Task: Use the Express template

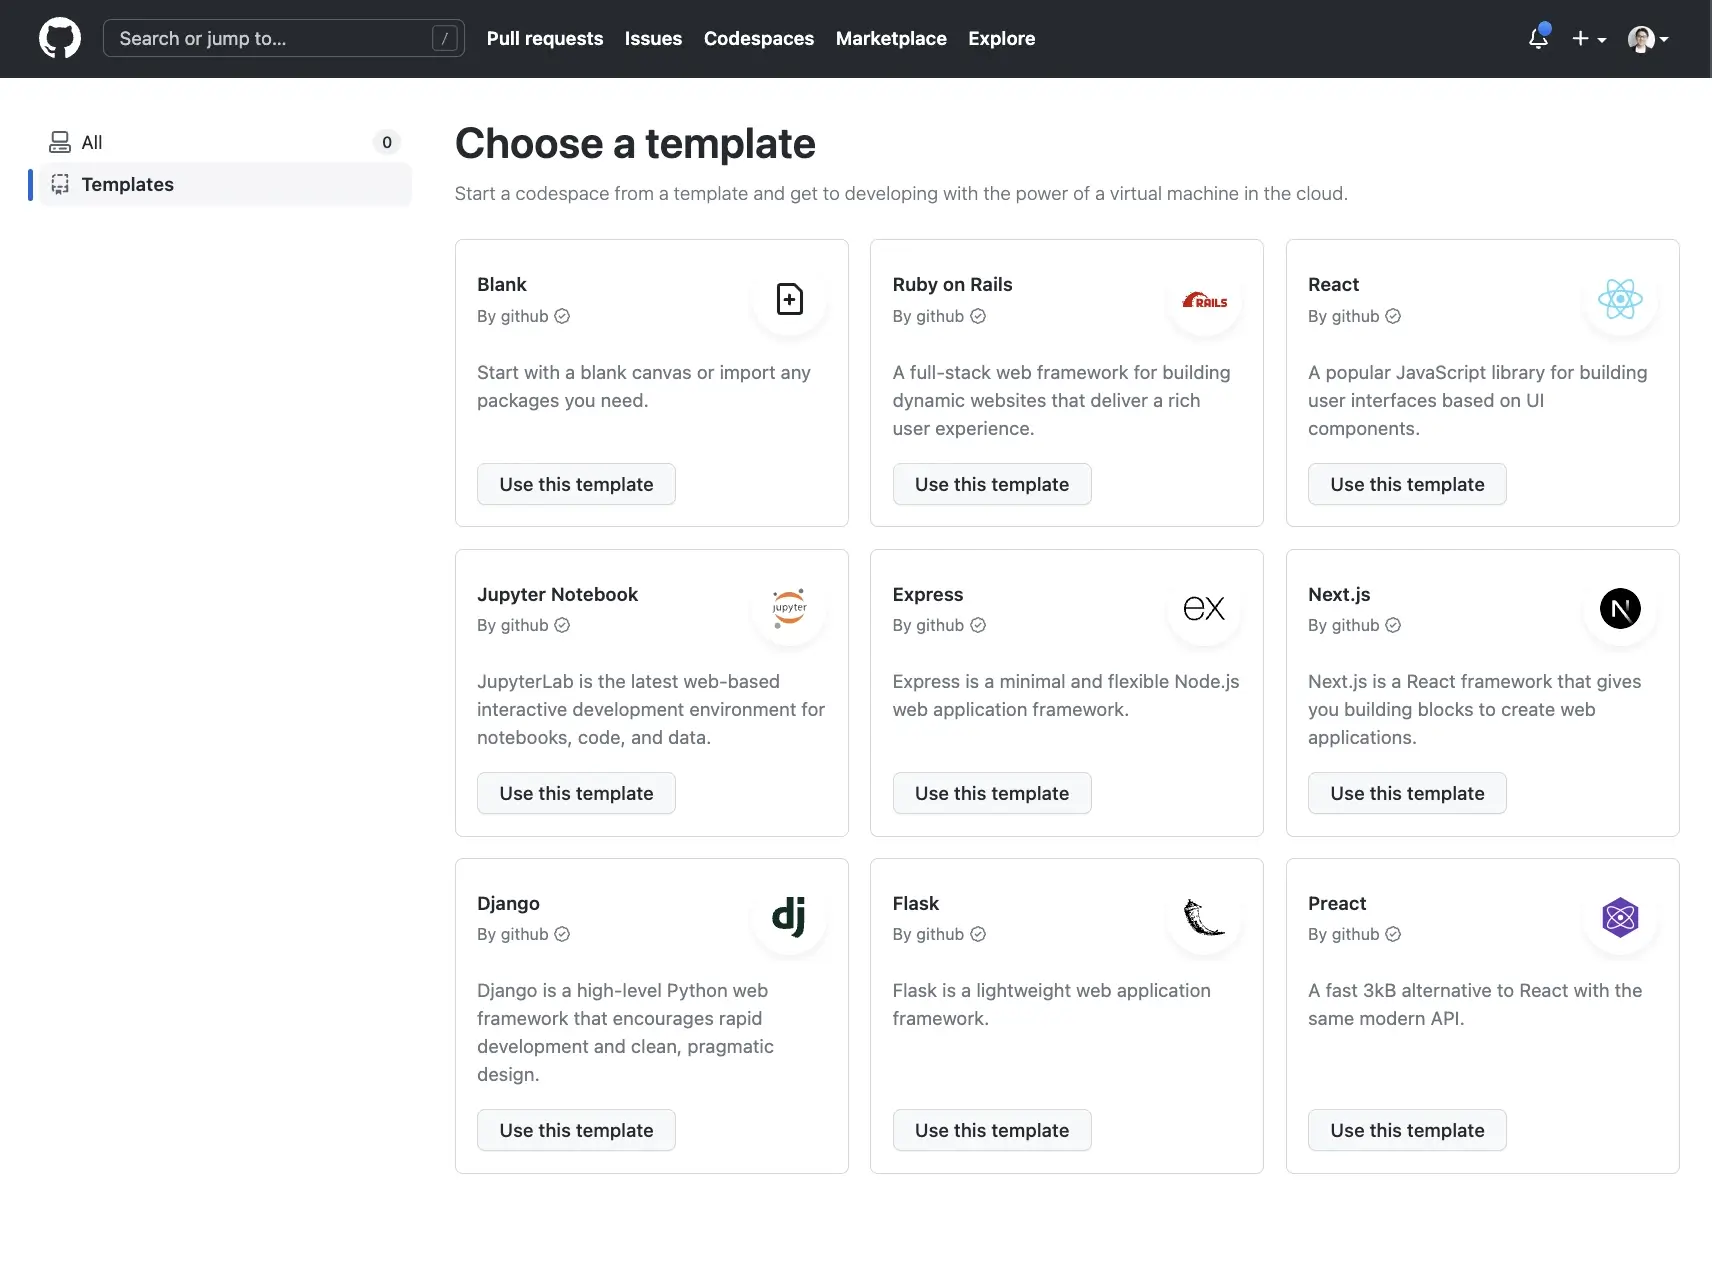Action: 991,793
